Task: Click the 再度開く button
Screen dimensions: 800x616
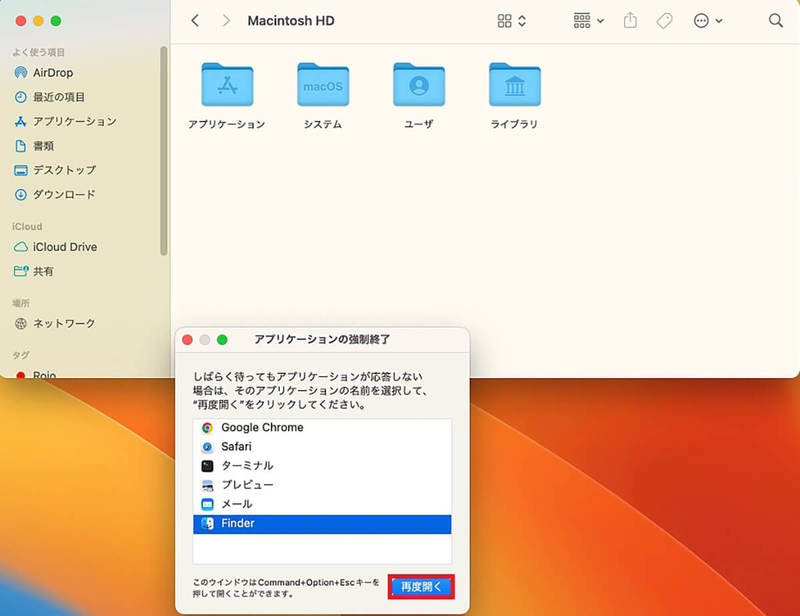Action: 421,587
